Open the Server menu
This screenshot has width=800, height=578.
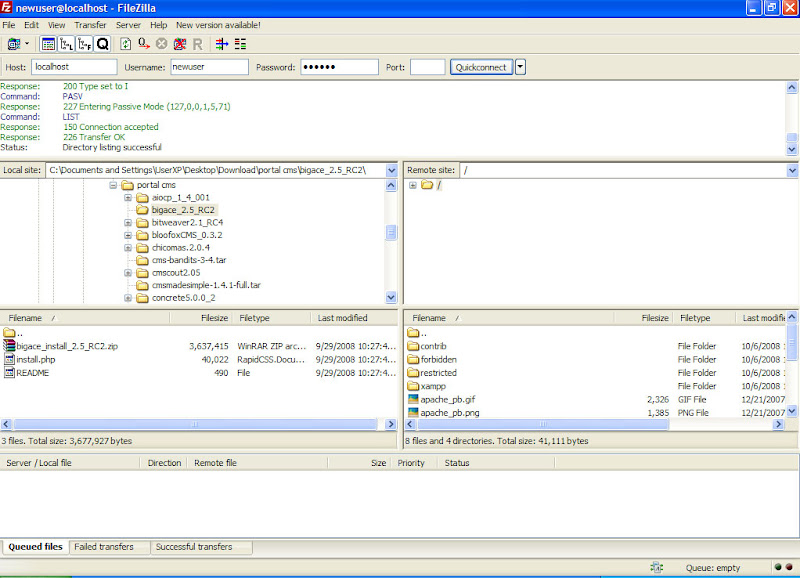click(128, 25)
